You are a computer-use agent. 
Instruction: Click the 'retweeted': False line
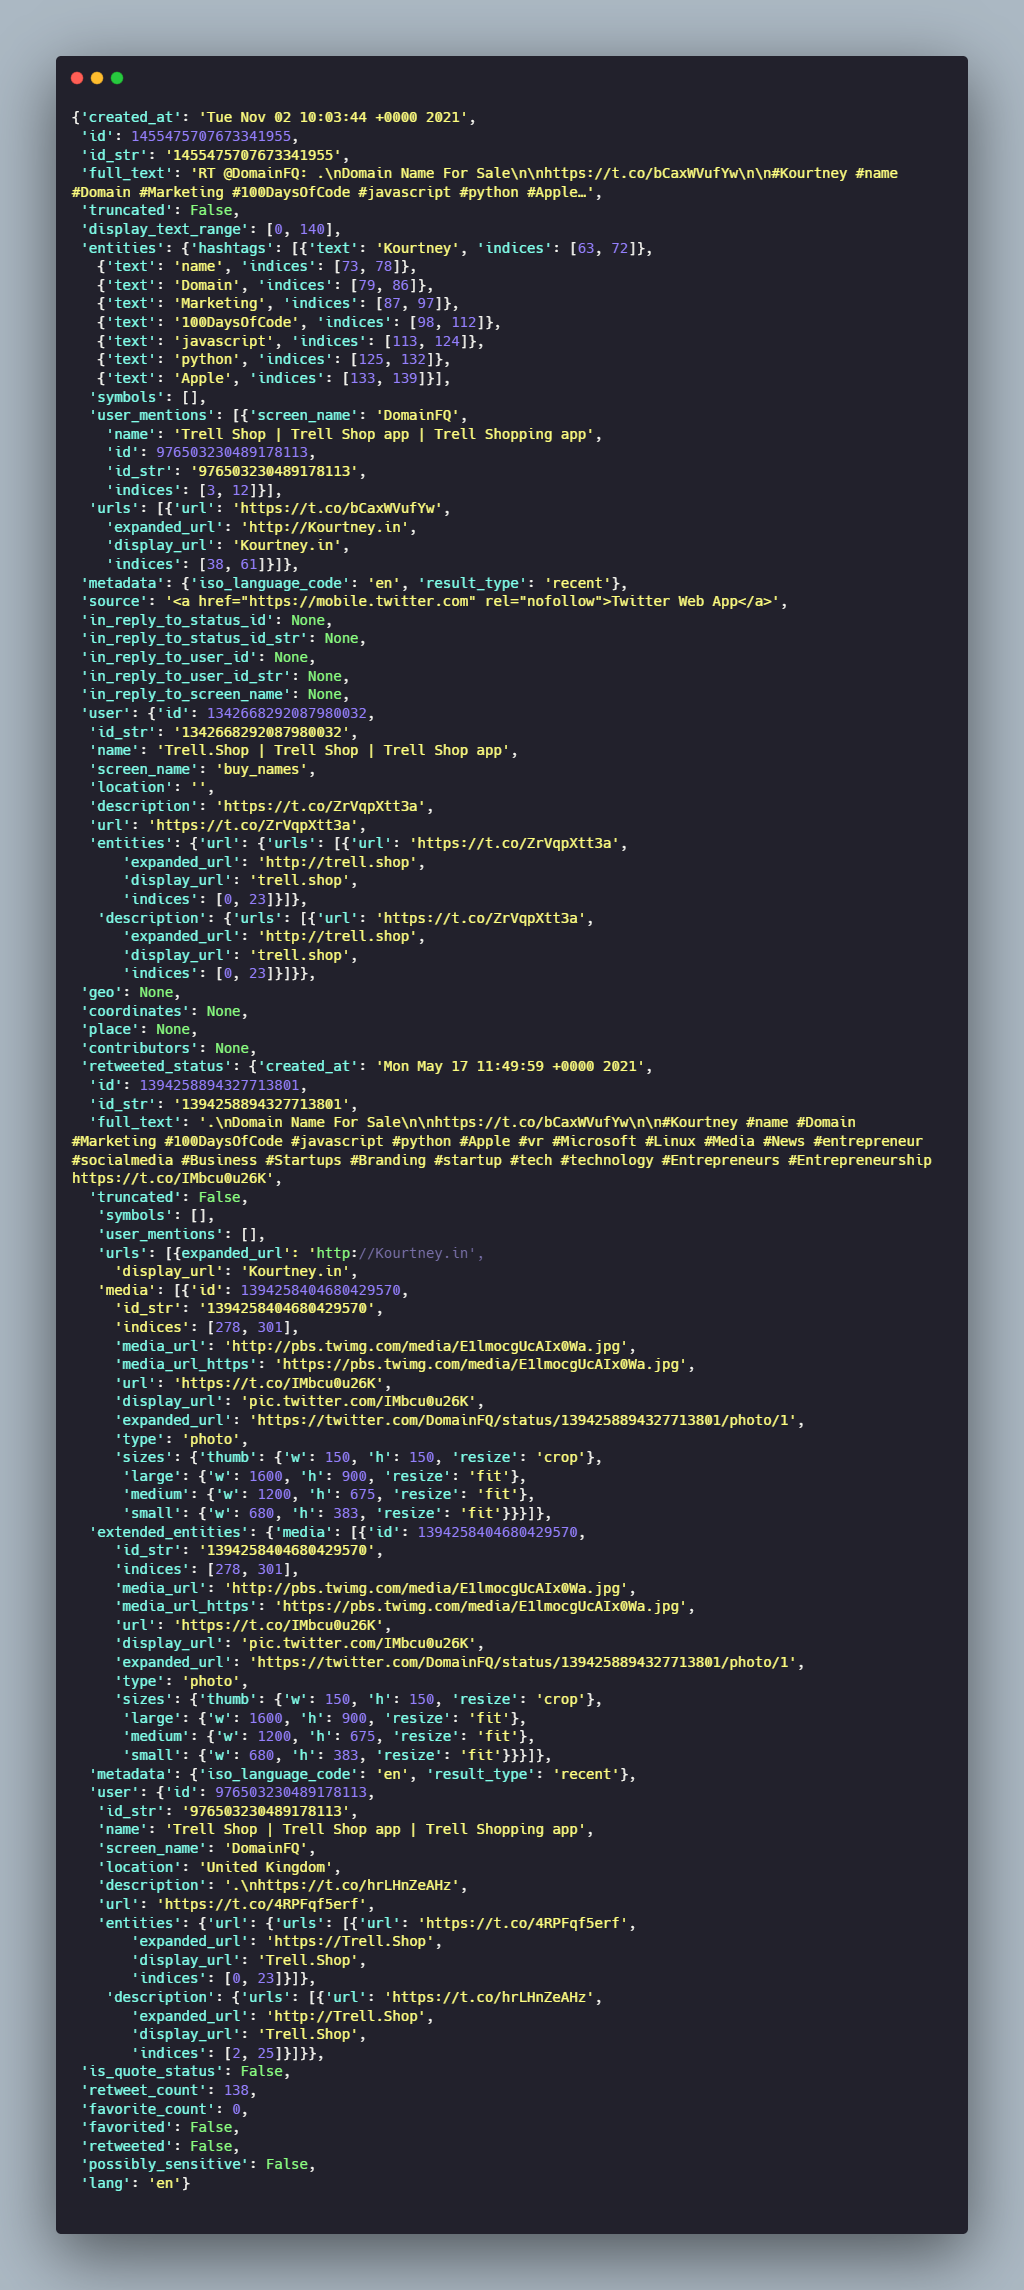coord(160,2146)
